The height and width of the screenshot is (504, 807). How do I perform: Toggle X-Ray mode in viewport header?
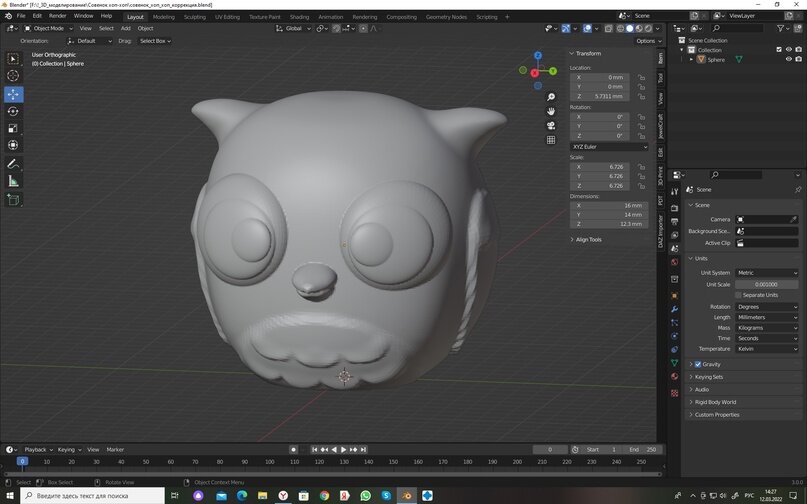click(x=608, y=28)
